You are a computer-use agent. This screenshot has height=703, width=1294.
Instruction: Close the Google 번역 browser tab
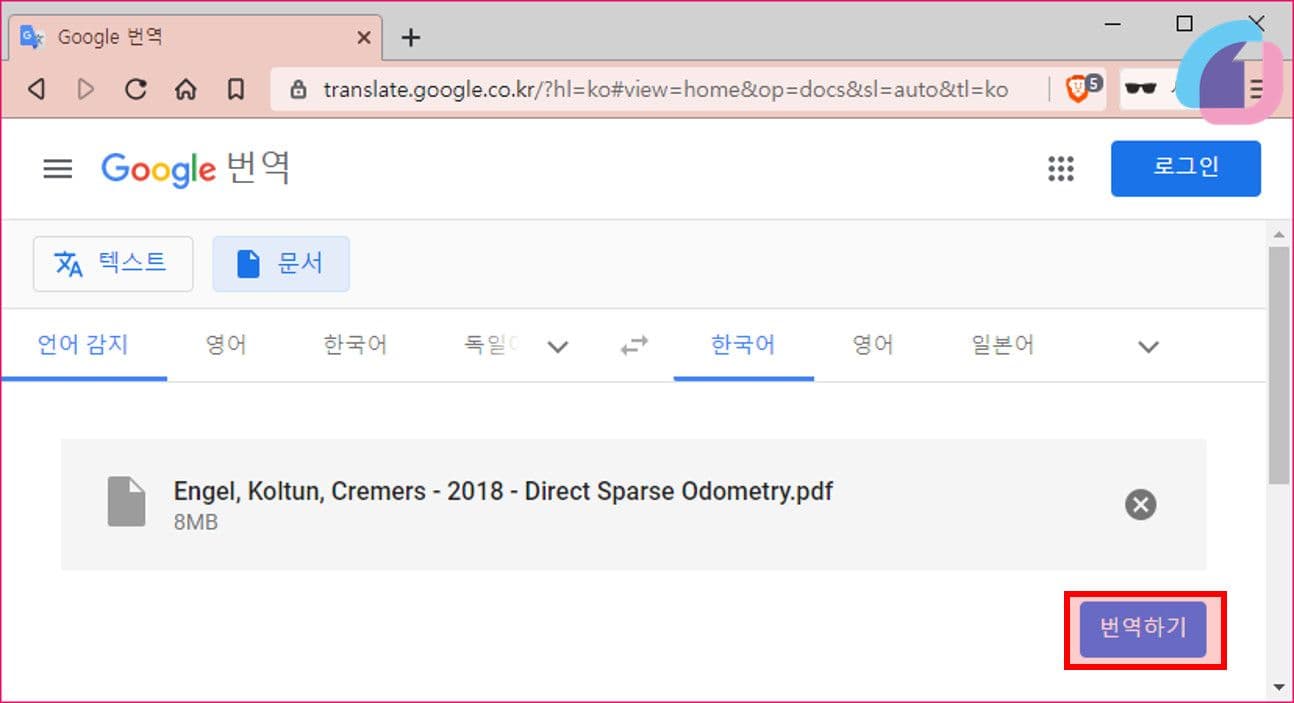coord(364,38)
